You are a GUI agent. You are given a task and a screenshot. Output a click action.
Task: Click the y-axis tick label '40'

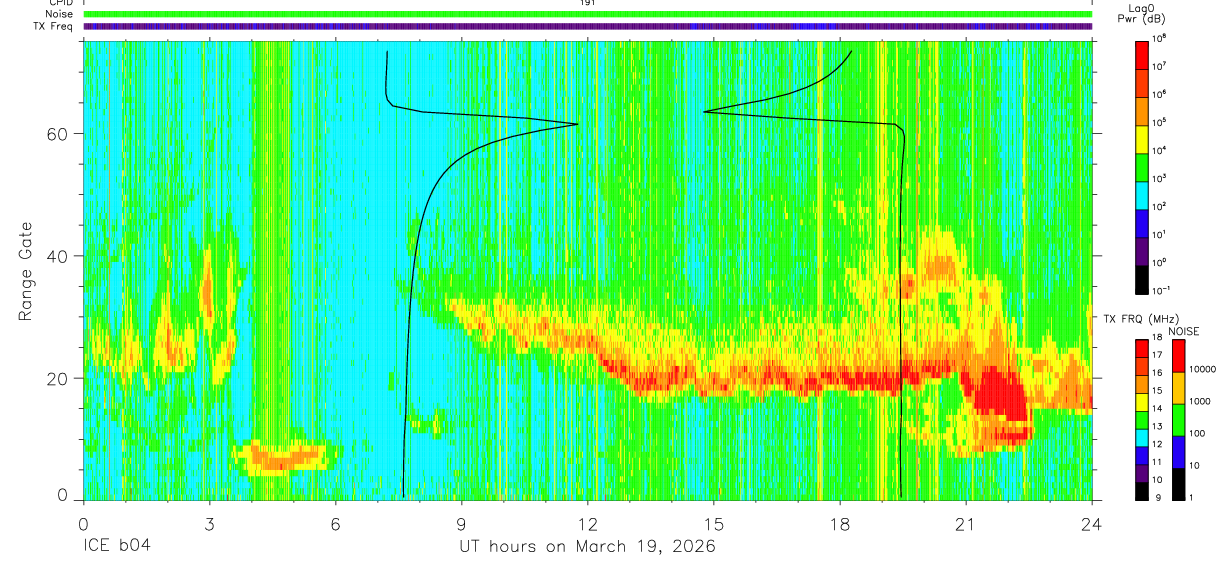pos(57,256)
